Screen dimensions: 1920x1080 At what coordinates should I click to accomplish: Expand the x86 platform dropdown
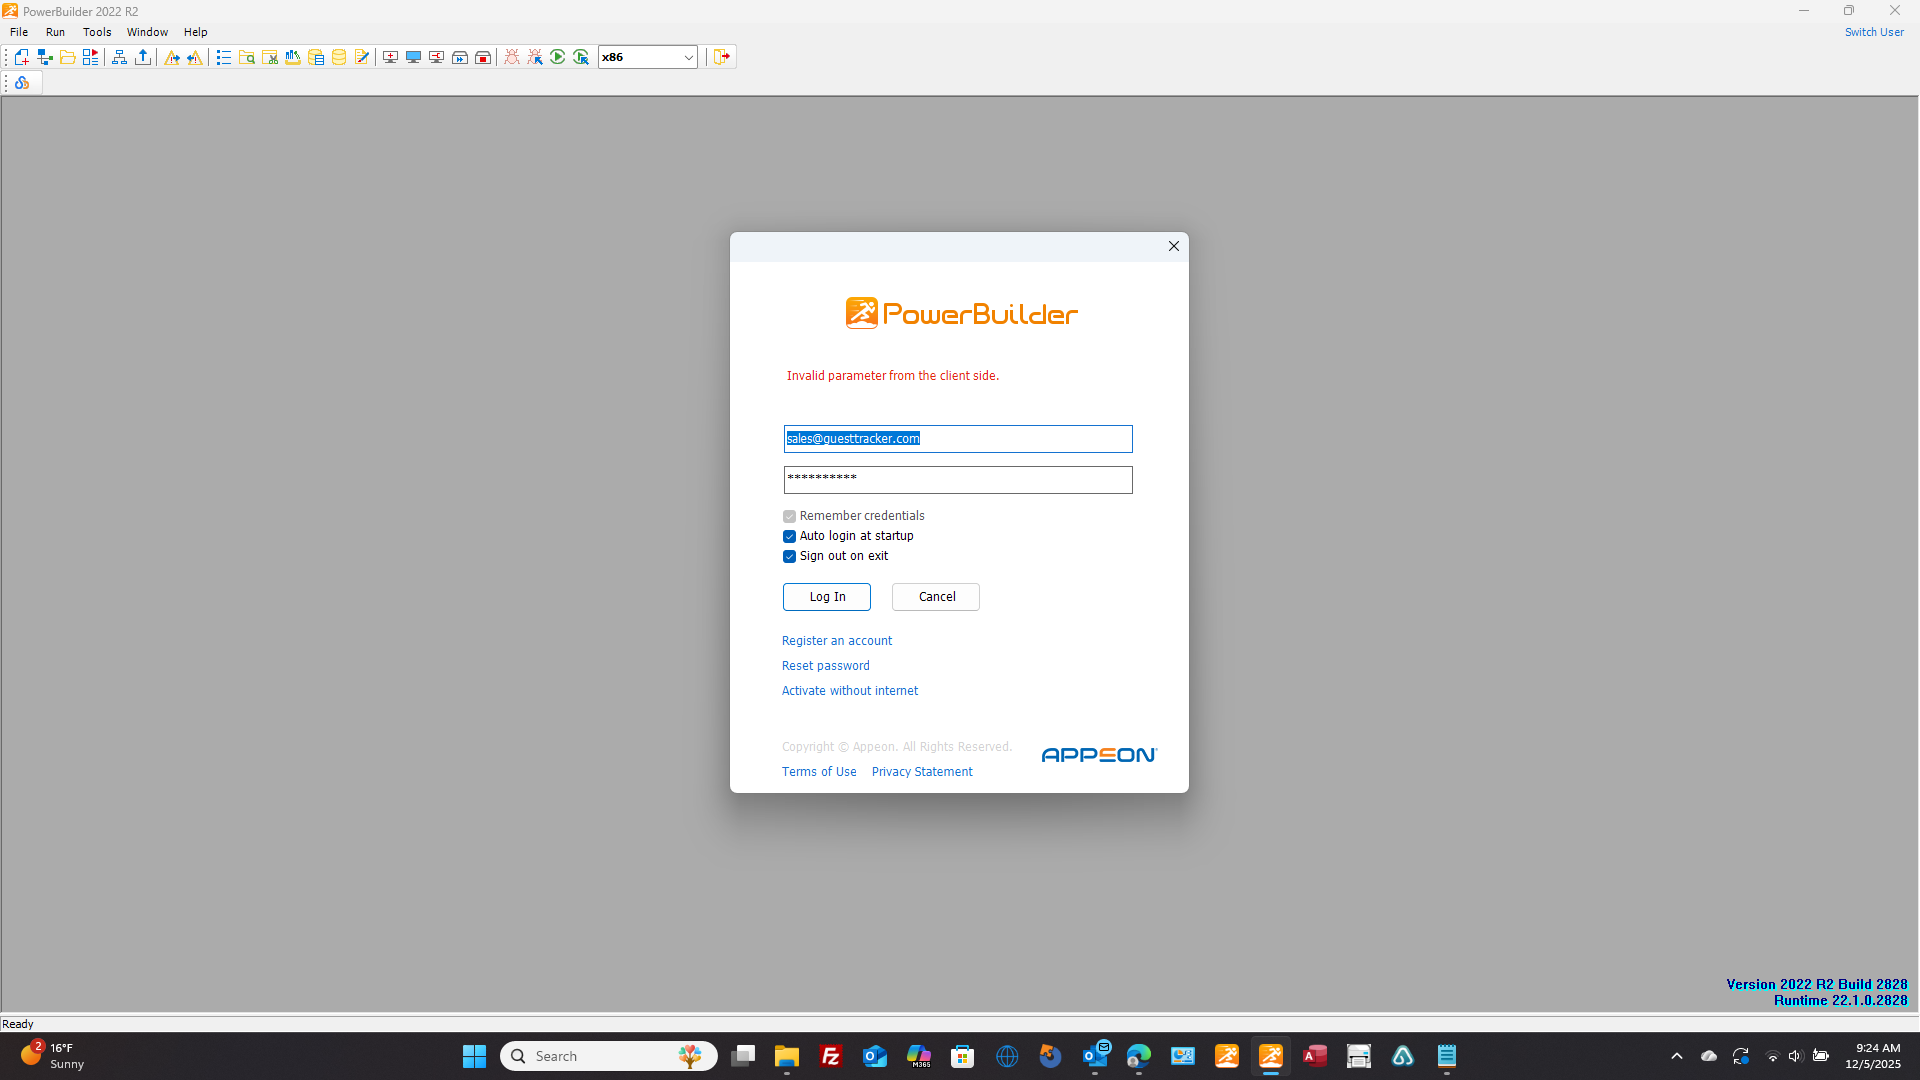tap(688, 57)
